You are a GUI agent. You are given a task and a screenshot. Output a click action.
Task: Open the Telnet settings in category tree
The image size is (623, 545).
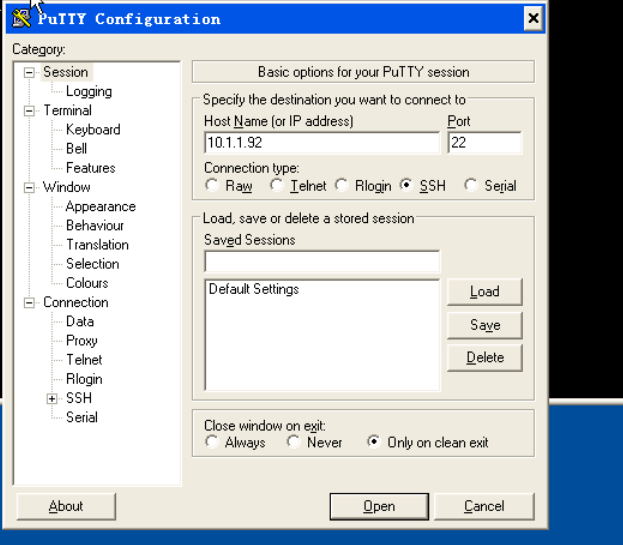[84, 359]
